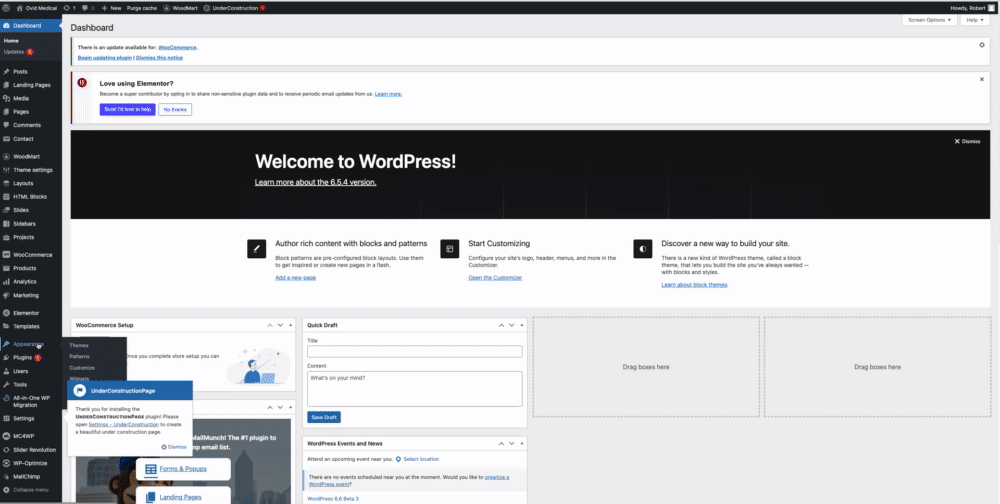Open the comments bubble in admin bar
The height and width of the screenshot is (504, 1000).
[x=89, y=8]
